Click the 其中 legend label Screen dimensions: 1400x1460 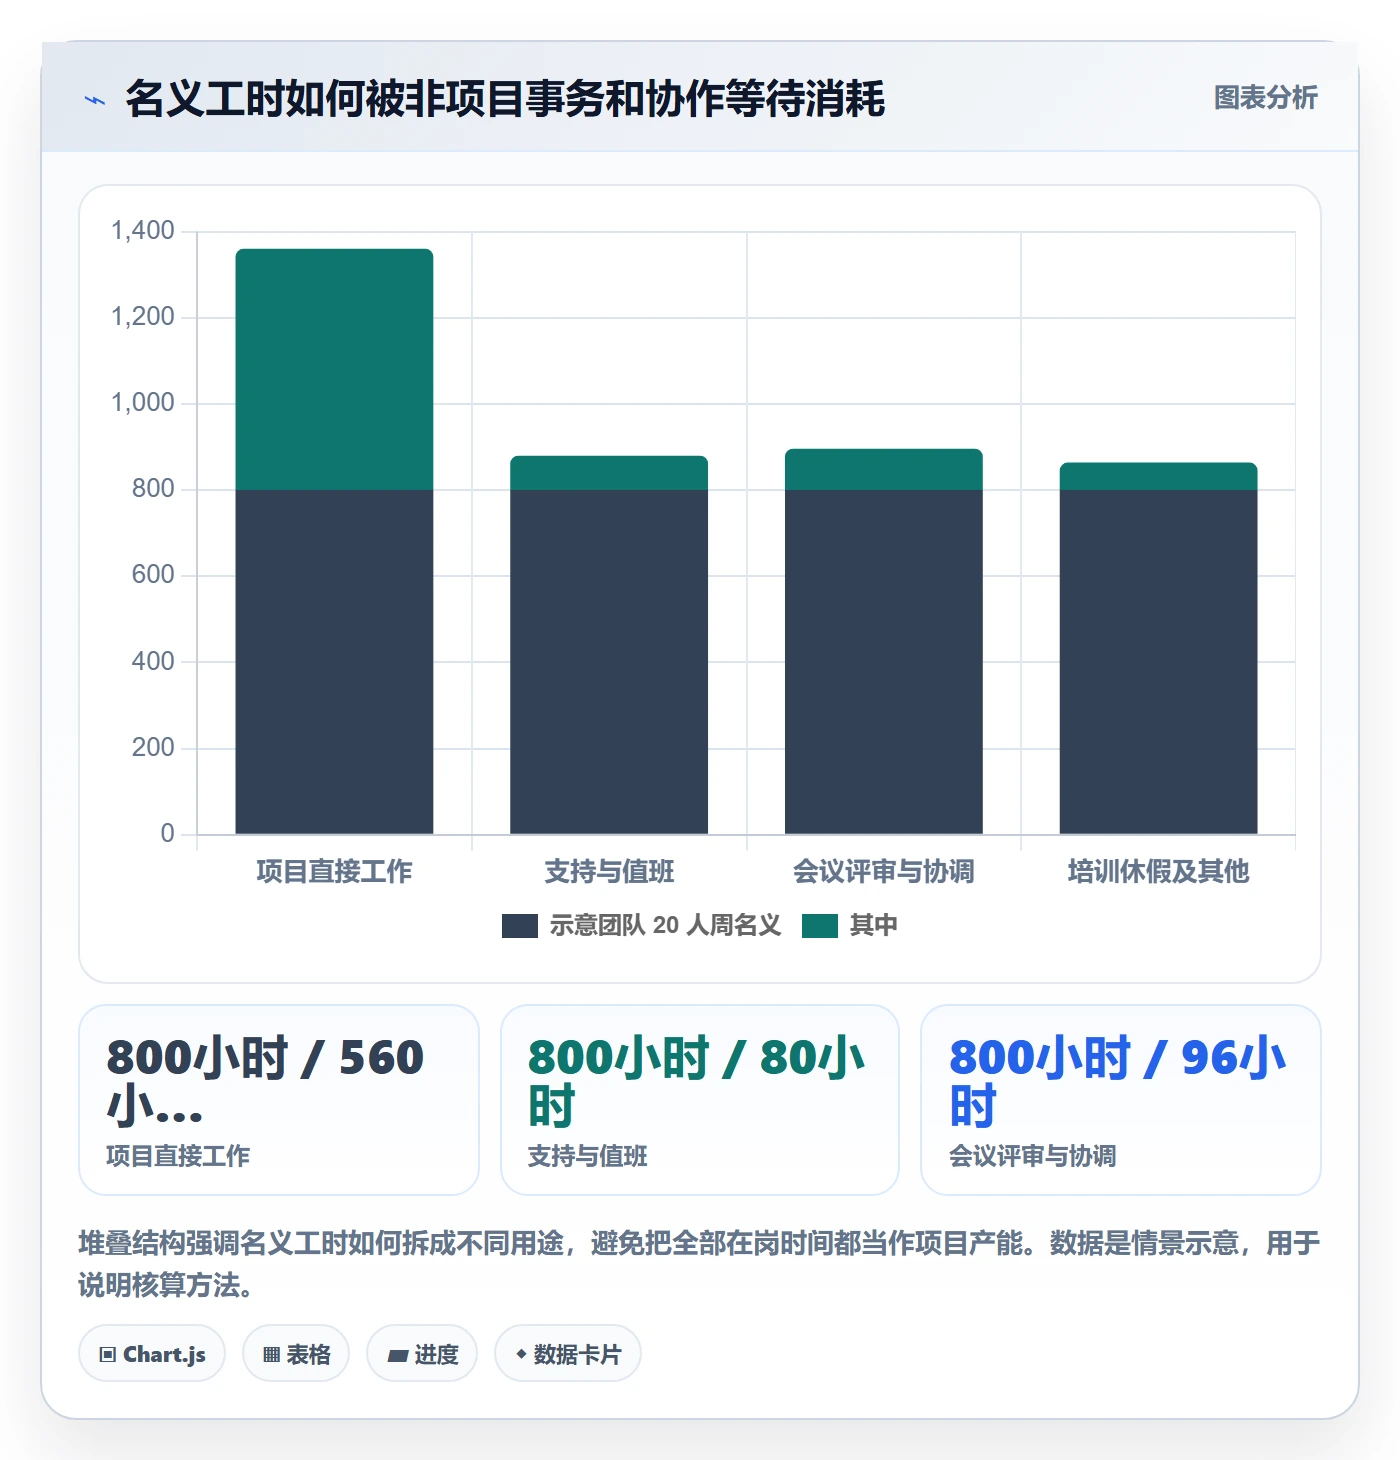(873, 926)
